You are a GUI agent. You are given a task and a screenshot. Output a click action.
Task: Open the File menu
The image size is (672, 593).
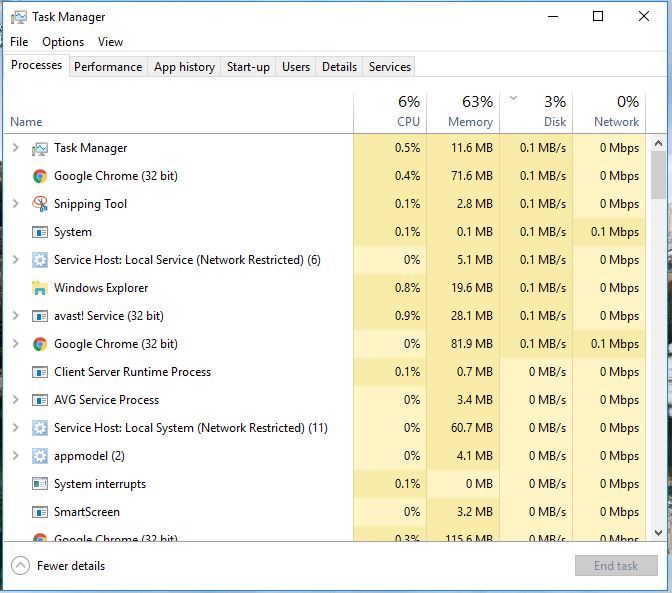[19, 42]
